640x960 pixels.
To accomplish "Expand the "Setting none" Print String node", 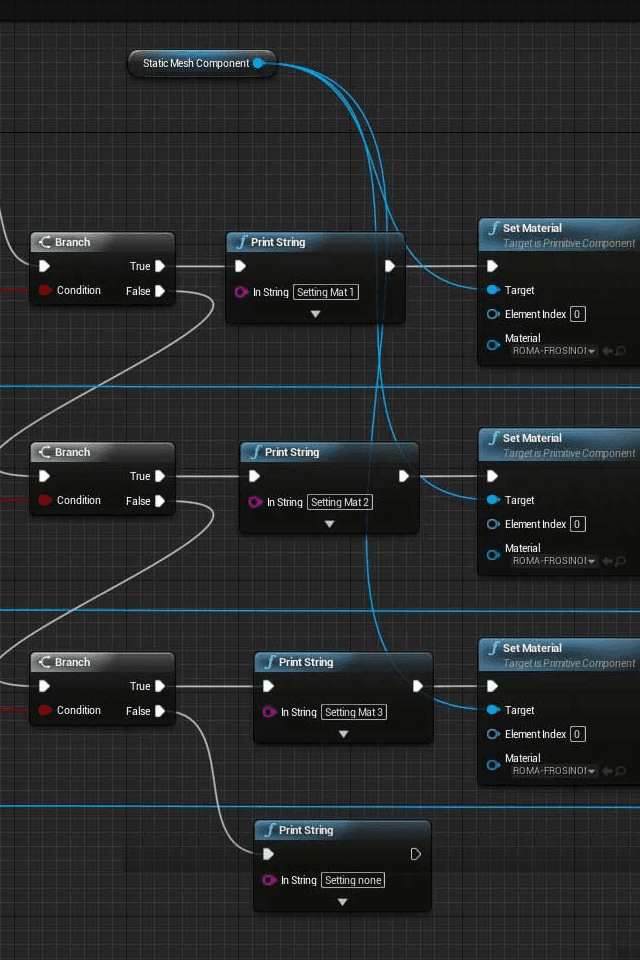I will pyautogui.click(x=342, y=902).
